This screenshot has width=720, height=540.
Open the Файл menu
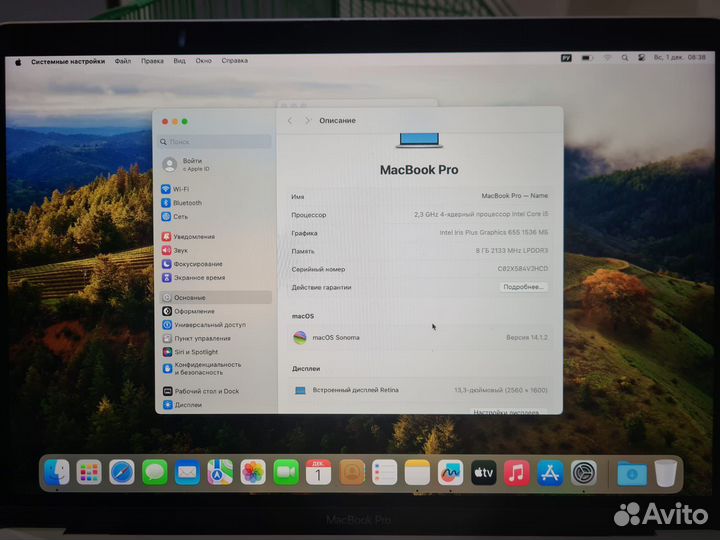123,61
